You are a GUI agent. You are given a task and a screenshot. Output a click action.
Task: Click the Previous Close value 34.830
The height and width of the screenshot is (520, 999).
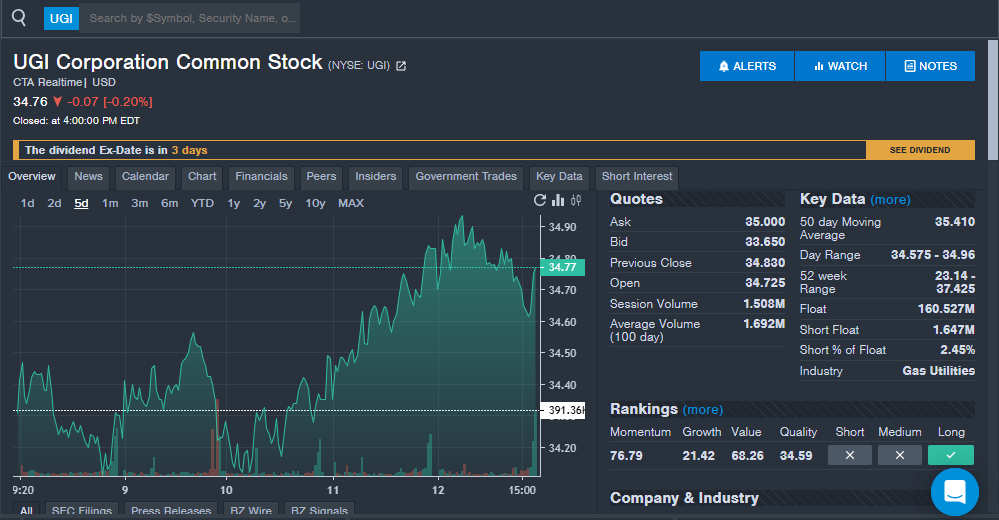click(x=765, y=263)
